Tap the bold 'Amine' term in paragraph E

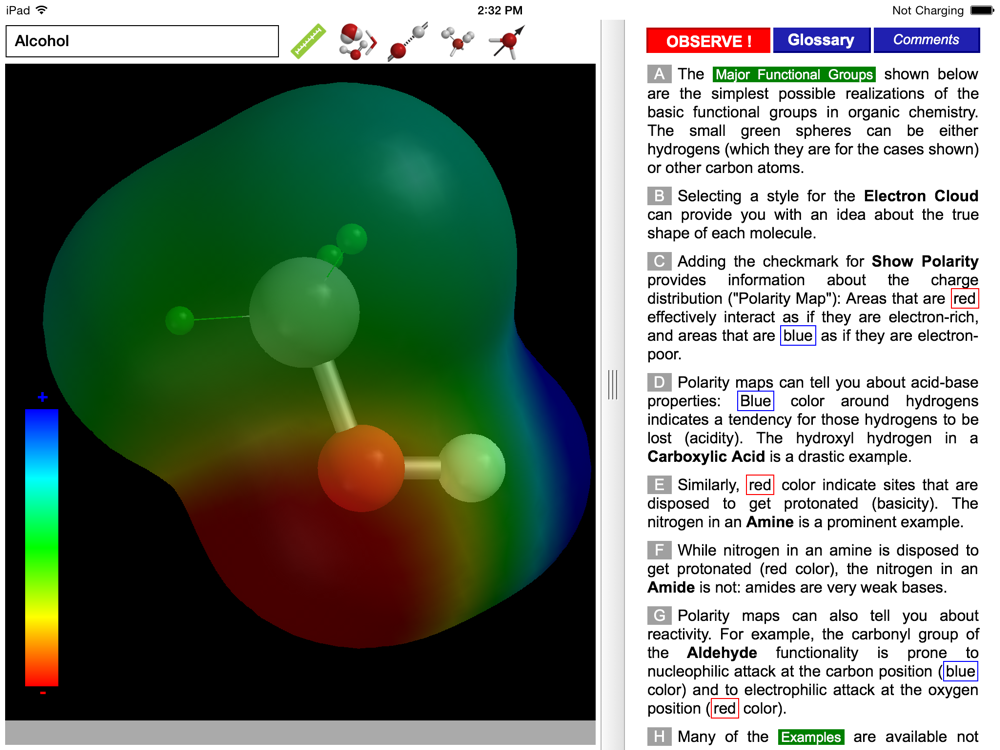click(770, 522)
